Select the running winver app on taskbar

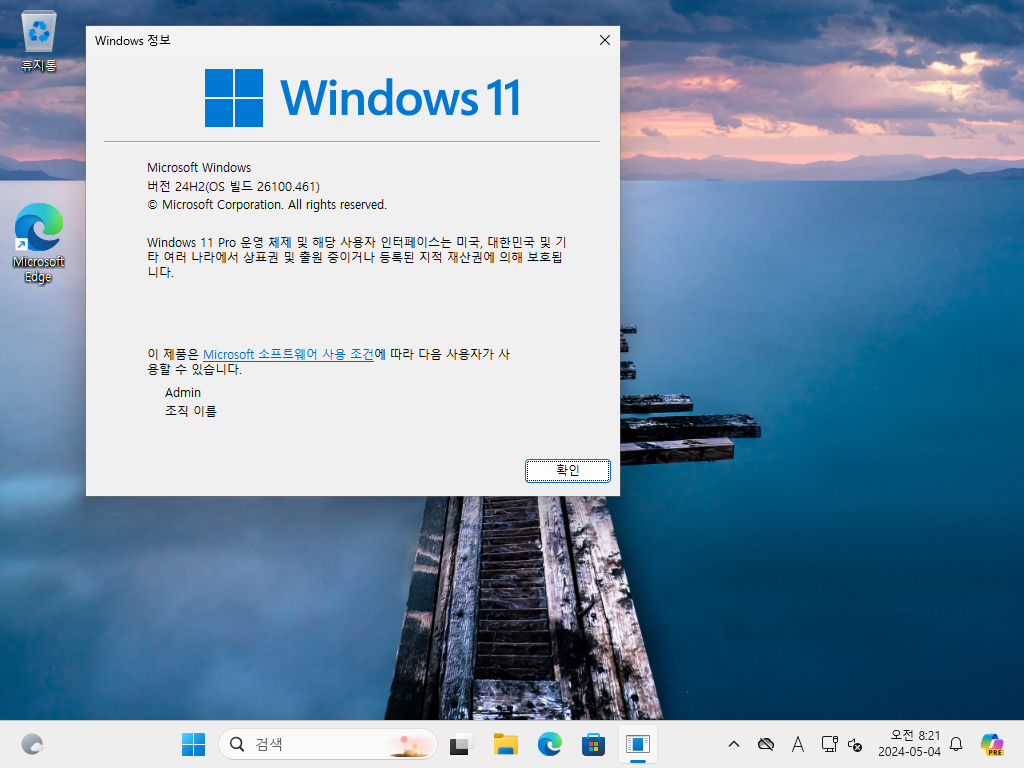637,744
